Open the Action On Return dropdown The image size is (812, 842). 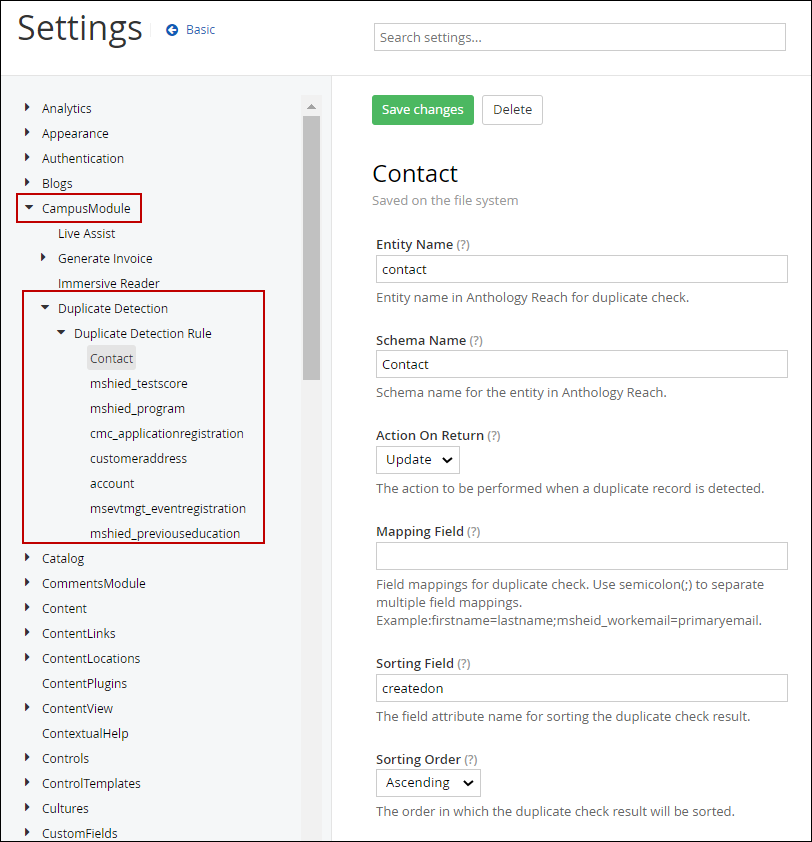pos(418,460)
